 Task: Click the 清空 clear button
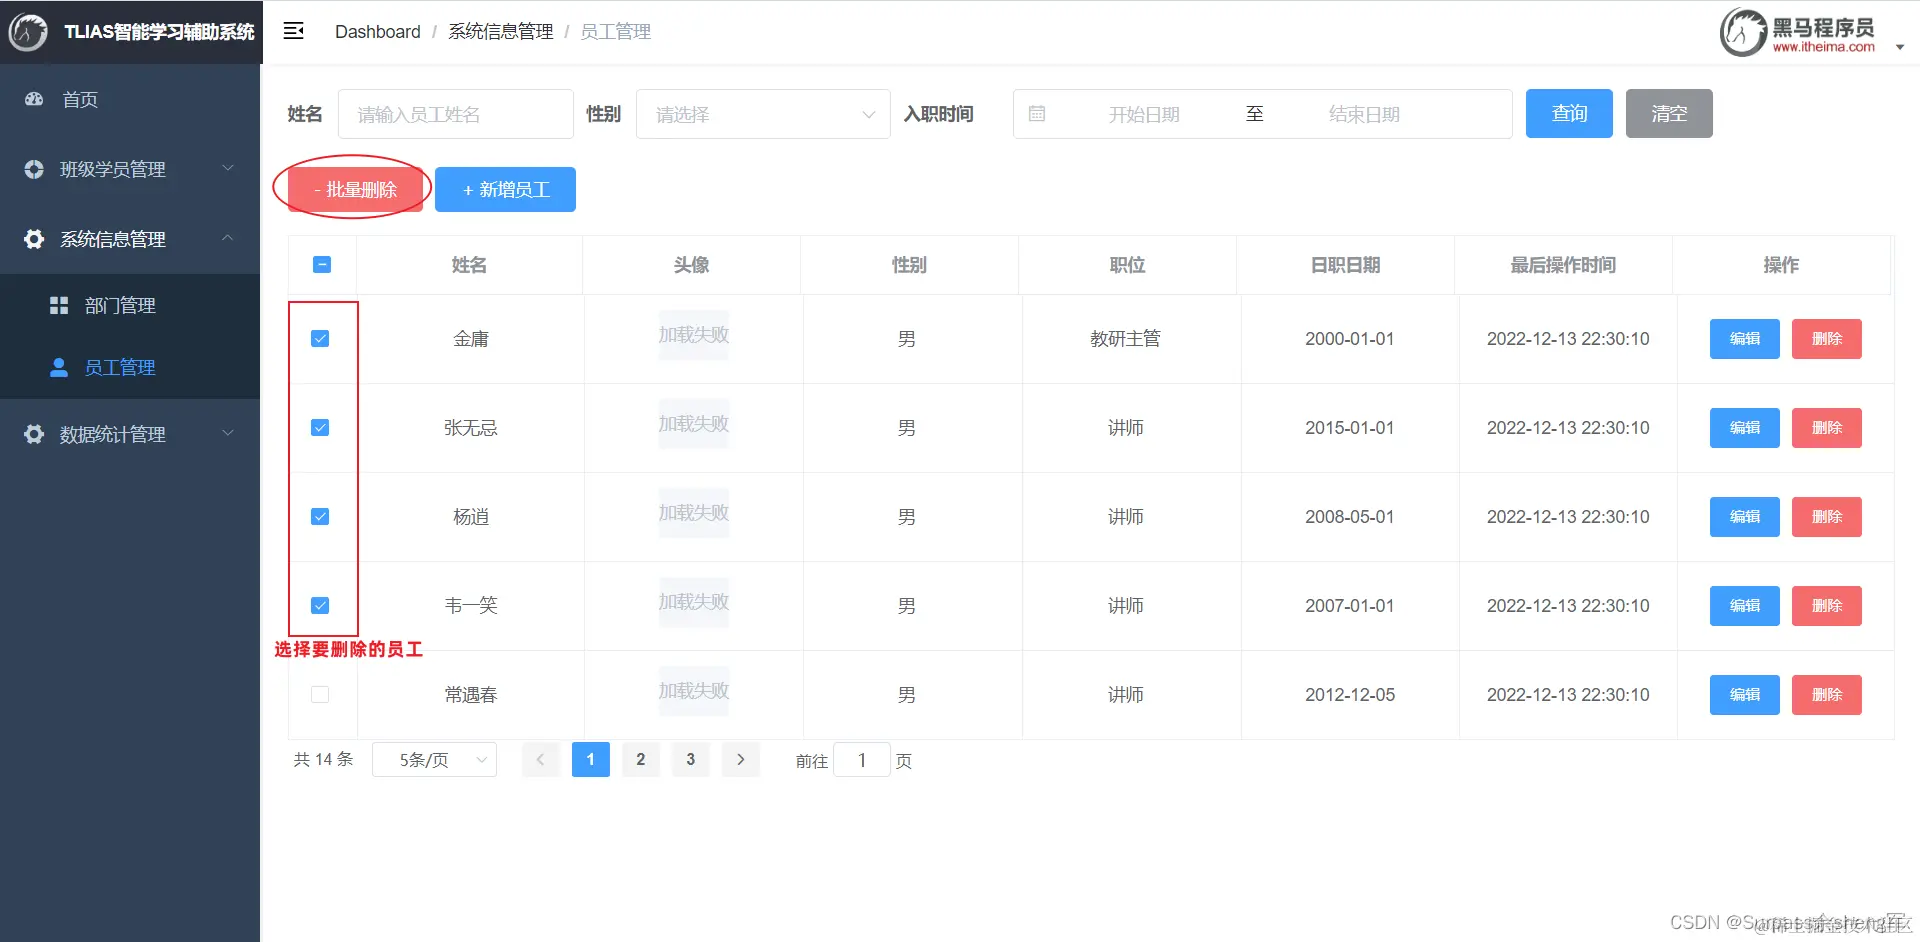(x=1669, y=113)
